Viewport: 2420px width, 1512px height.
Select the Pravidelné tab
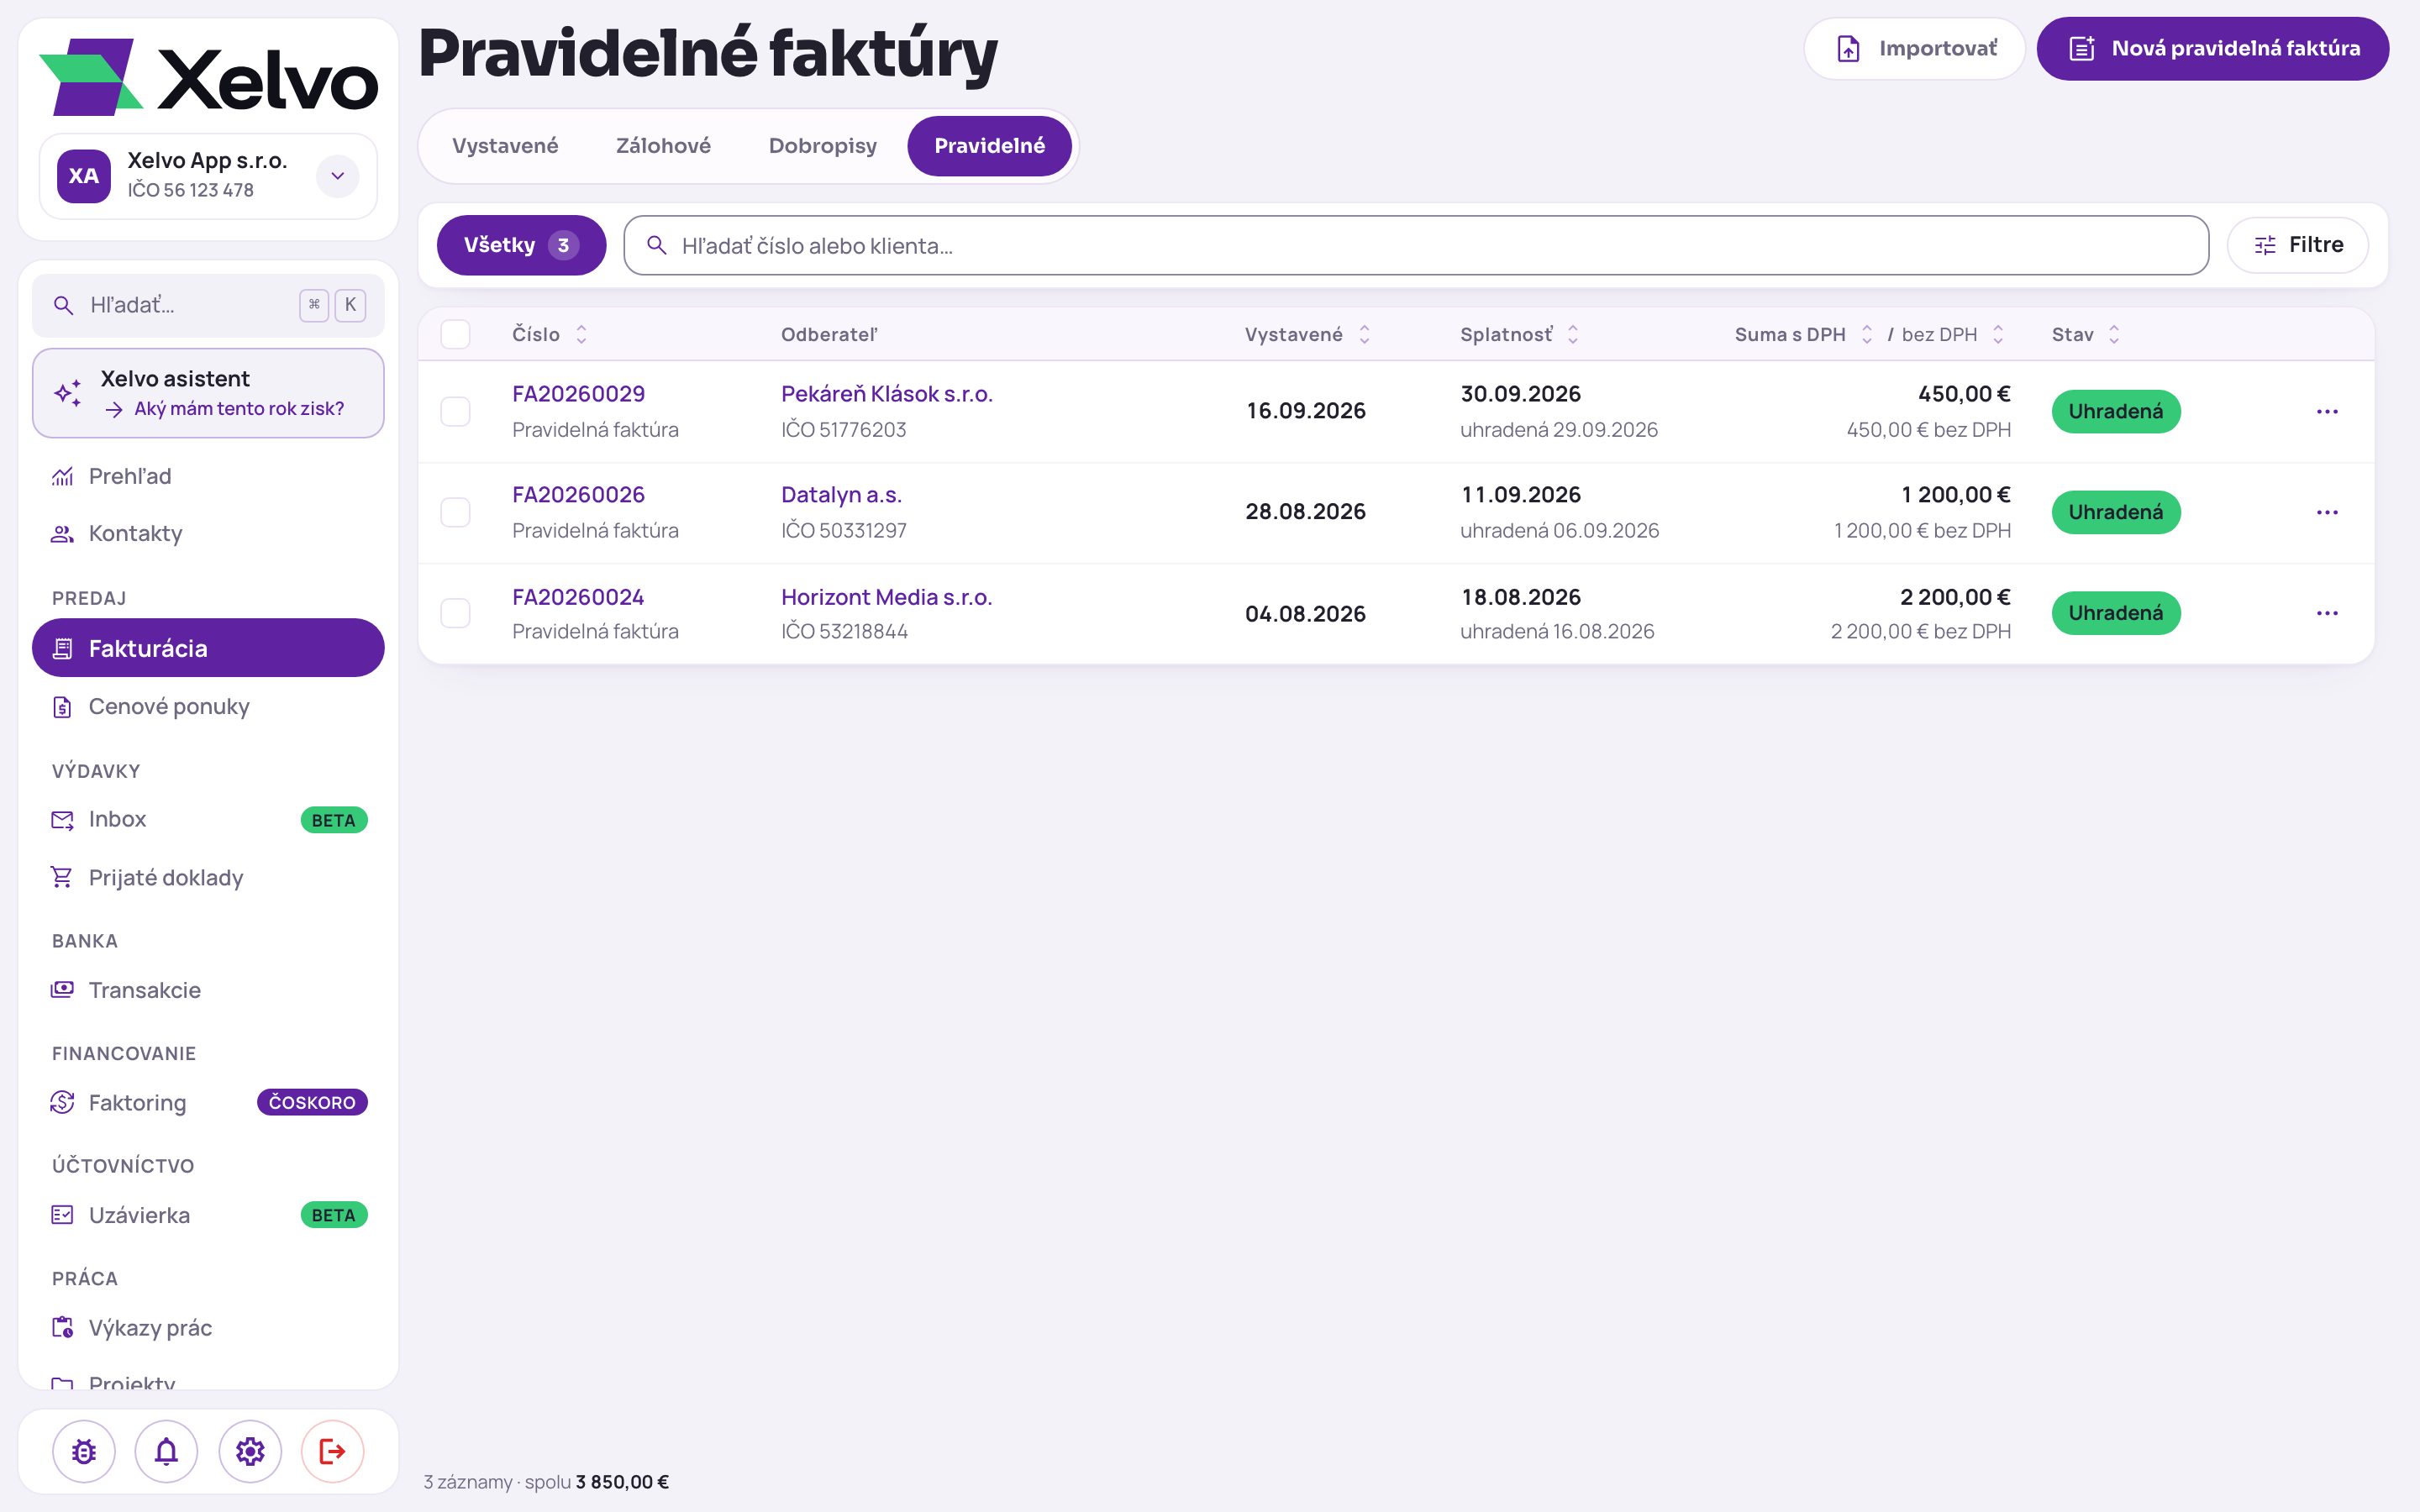pos(989,146)
